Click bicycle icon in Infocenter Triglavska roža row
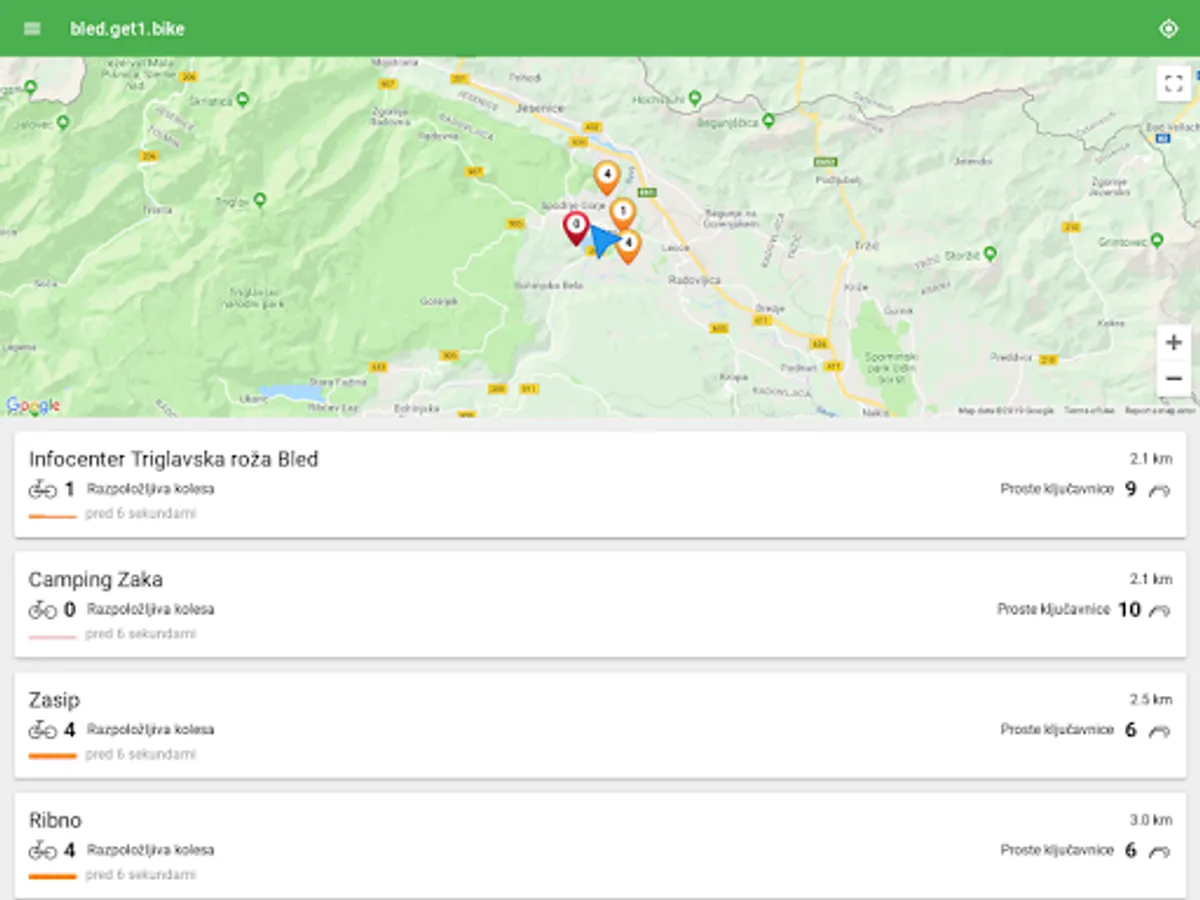Screen dimensions: 1200x900 [x=42, y=489]
